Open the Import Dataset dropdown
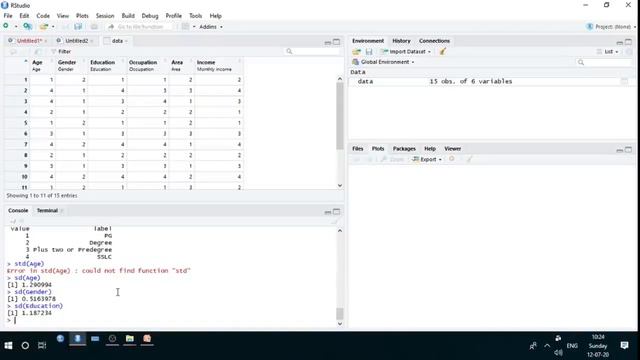This screenshot has width=640, height=360. click(x=405, y=52)
